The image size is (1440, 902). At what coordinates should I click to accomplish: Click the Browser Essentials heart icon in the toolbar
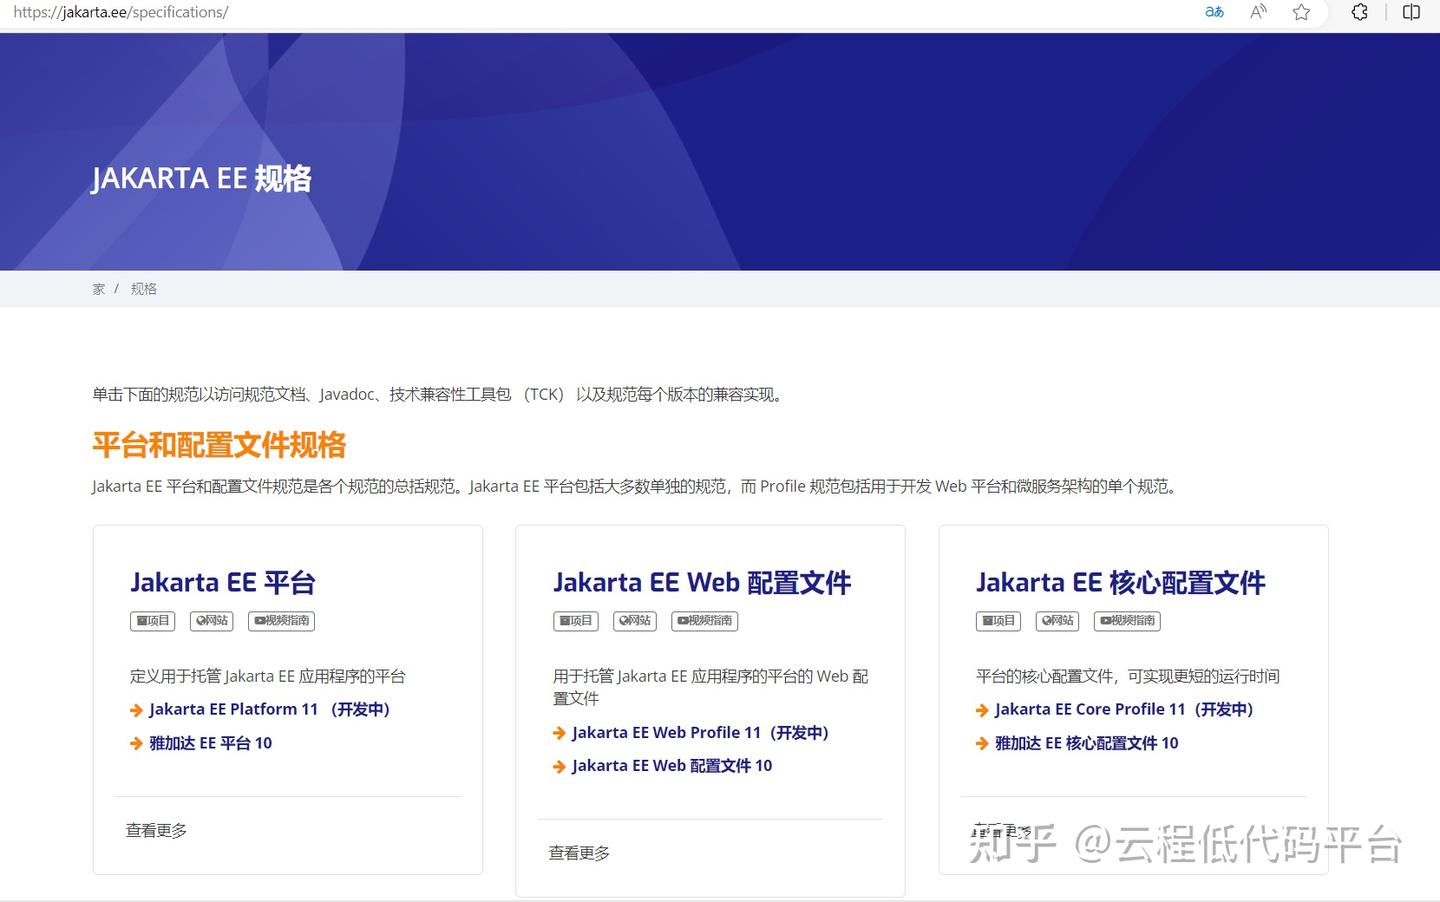click(1359, 13)
